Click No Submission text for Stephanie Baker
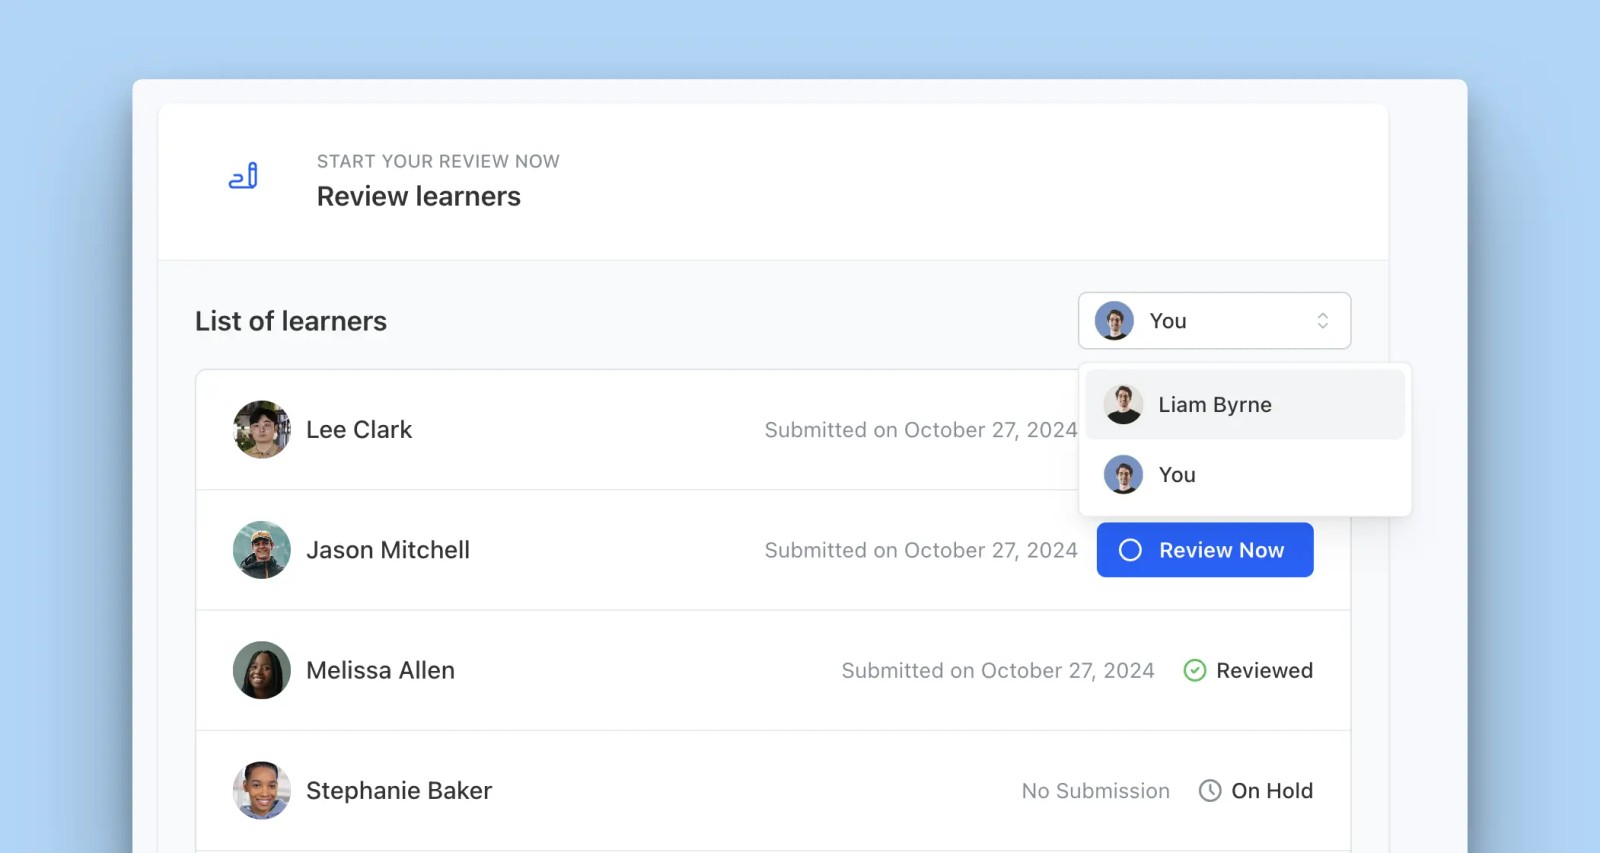This screenshot has height=853, width=1600. [1096, 791]
